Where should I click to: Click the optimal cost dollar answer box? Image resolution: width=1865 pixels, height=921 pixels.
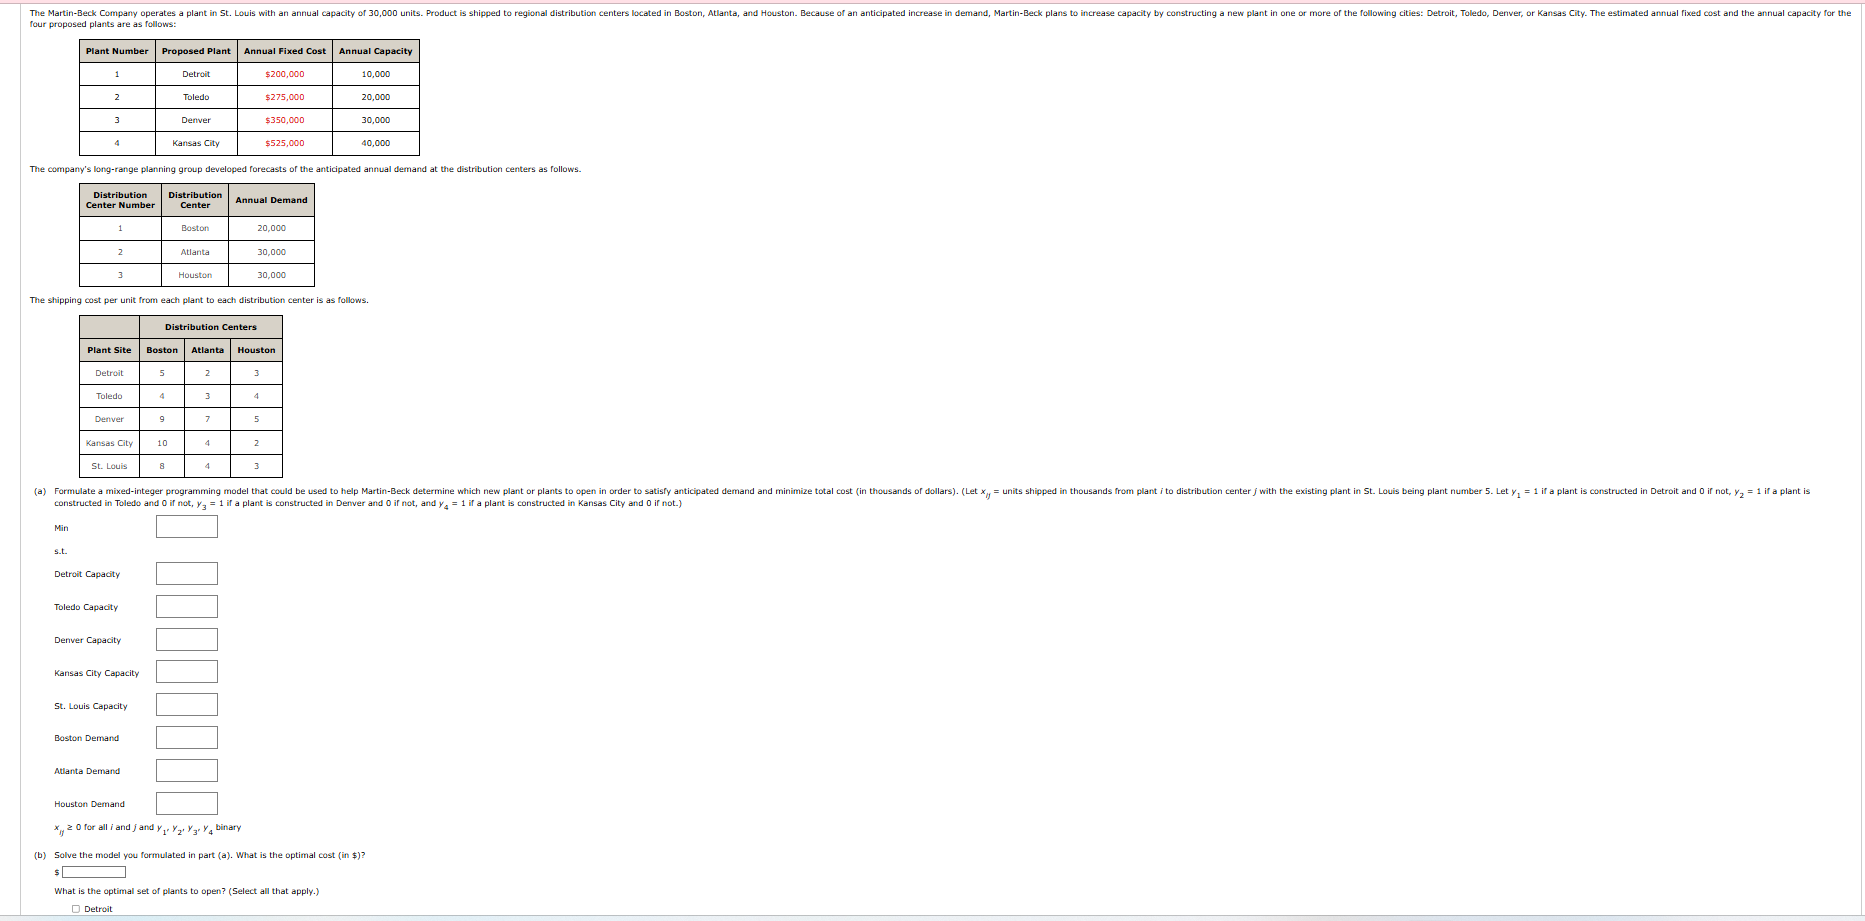93,871
